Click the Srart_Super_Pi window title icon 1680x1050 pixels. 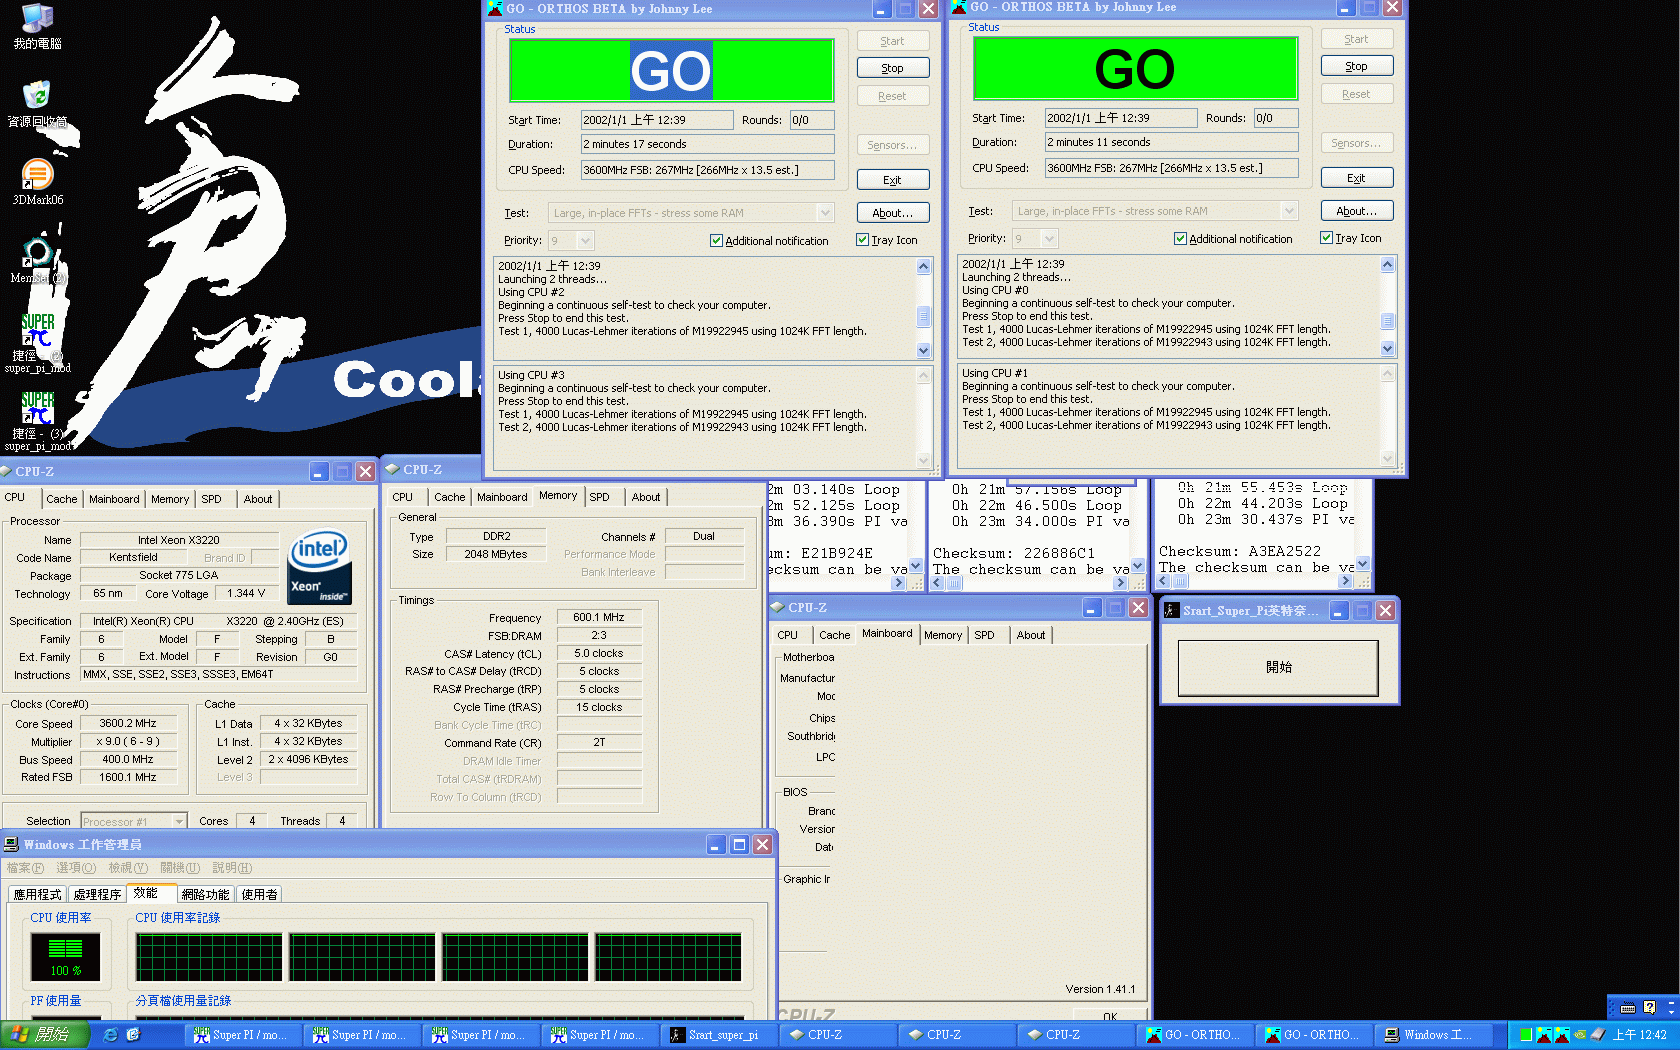click(x=1172, y=610)
